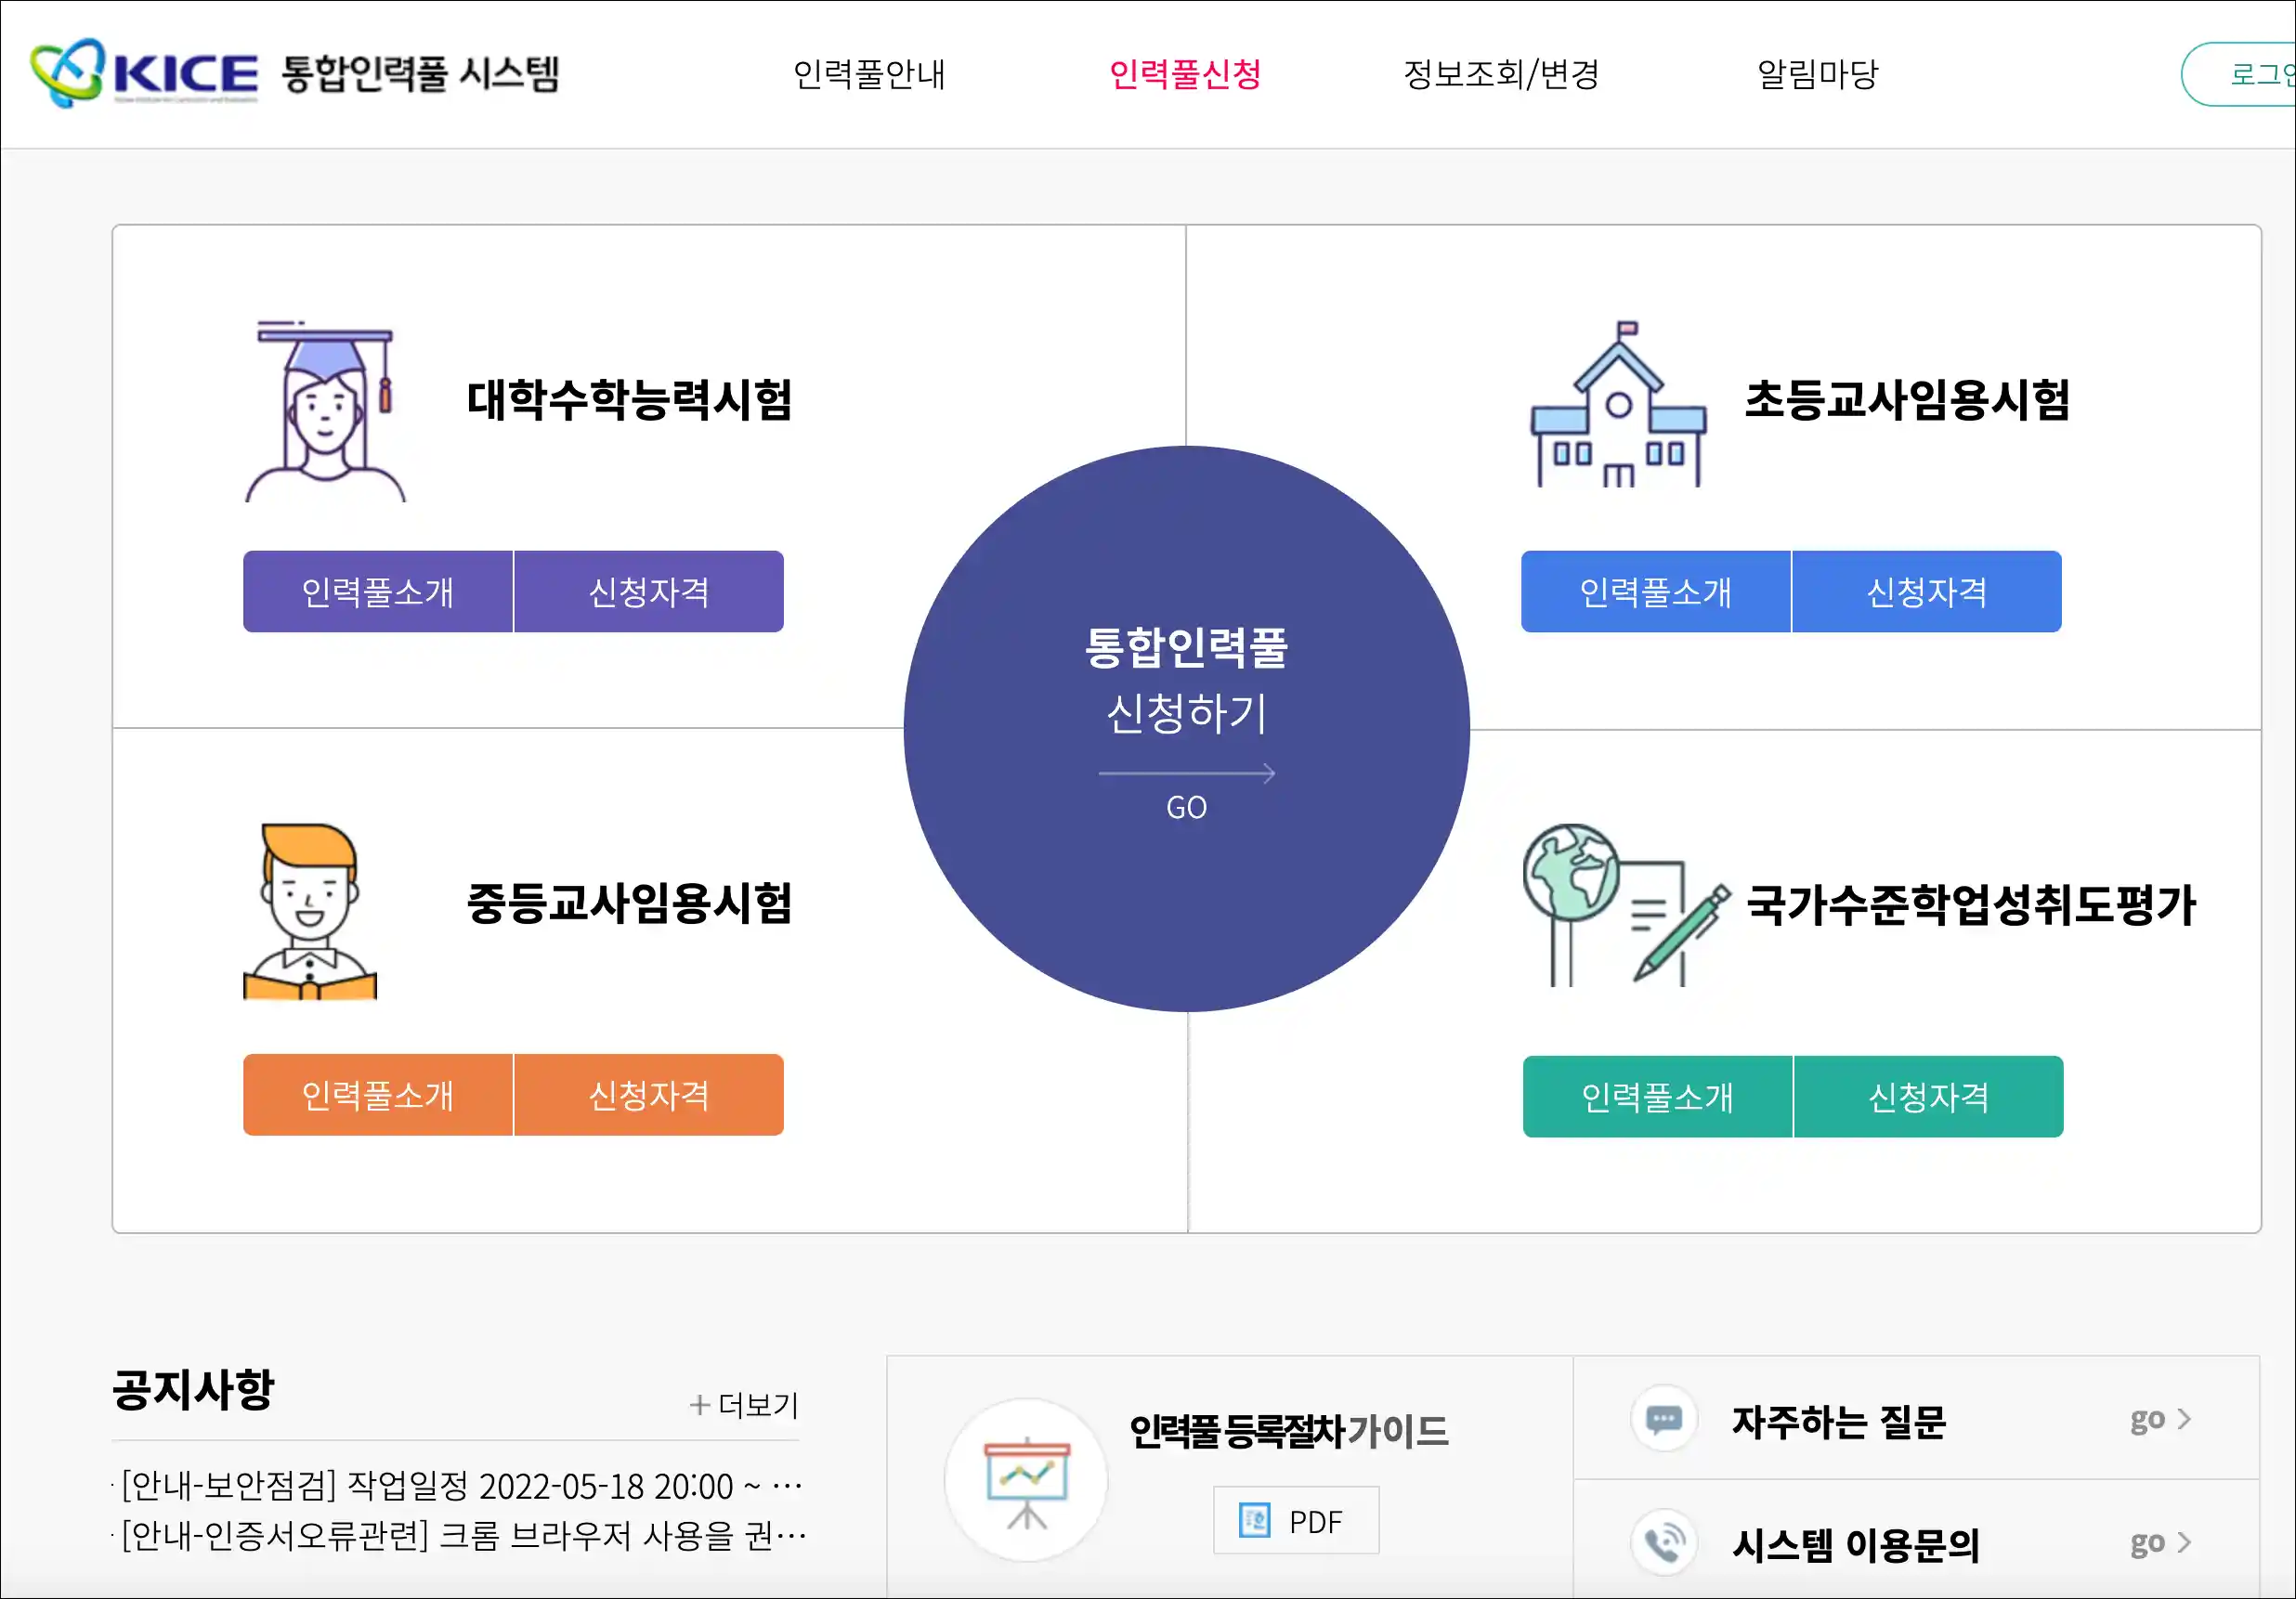The height and width of the screenshot is (1599, 2296).
Task: Click the 대학수학능력시험 heading
Action: (x=630, y=400)
